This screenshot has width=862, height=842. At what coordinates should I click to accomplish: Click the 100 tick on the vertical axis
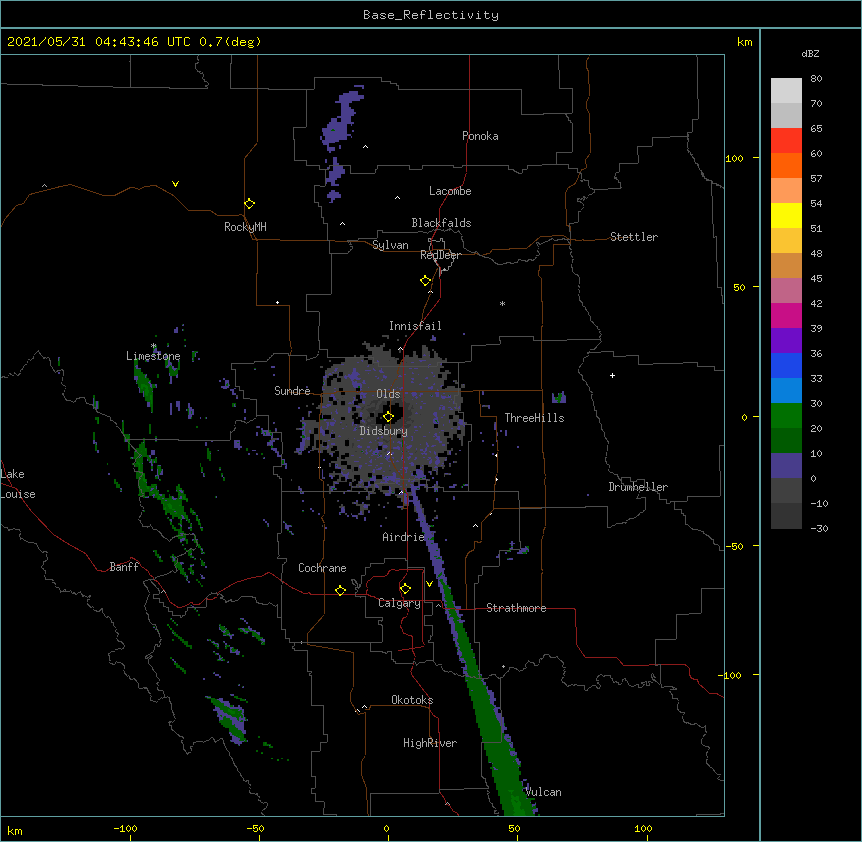[734, 158]
